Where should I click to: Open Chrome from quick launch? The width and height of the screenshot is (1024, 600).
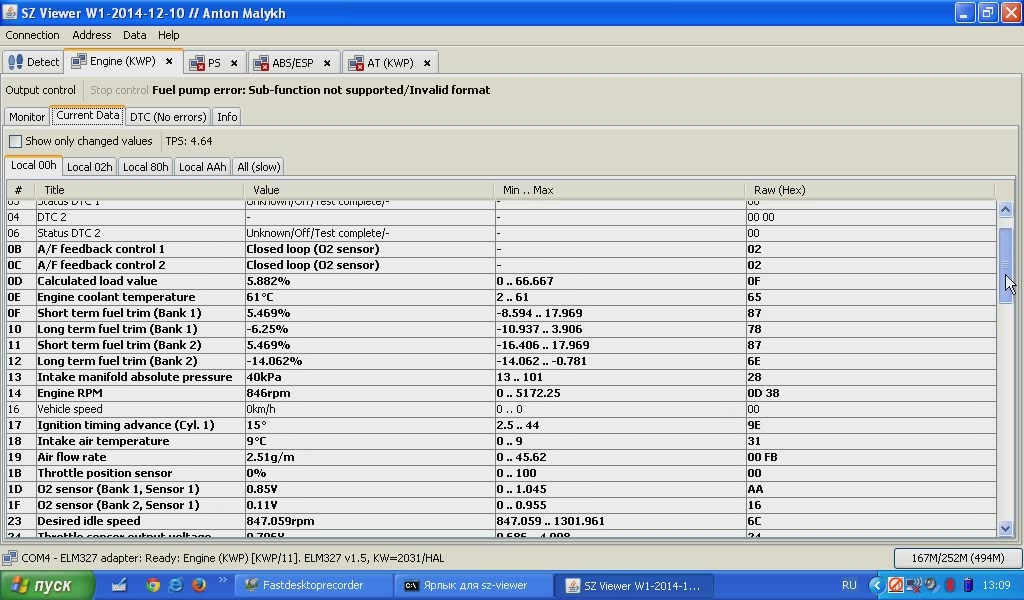coord(153,585)
